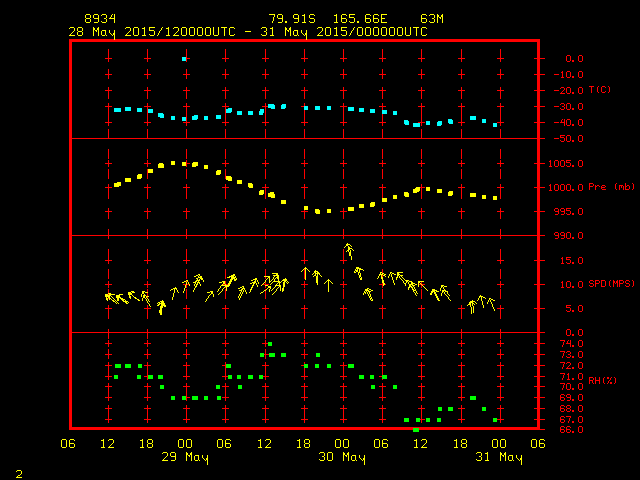The width and height of the screenshot is (640, 480).
Task: Click the station ID 8934 in header
Action: click(100, 19)
